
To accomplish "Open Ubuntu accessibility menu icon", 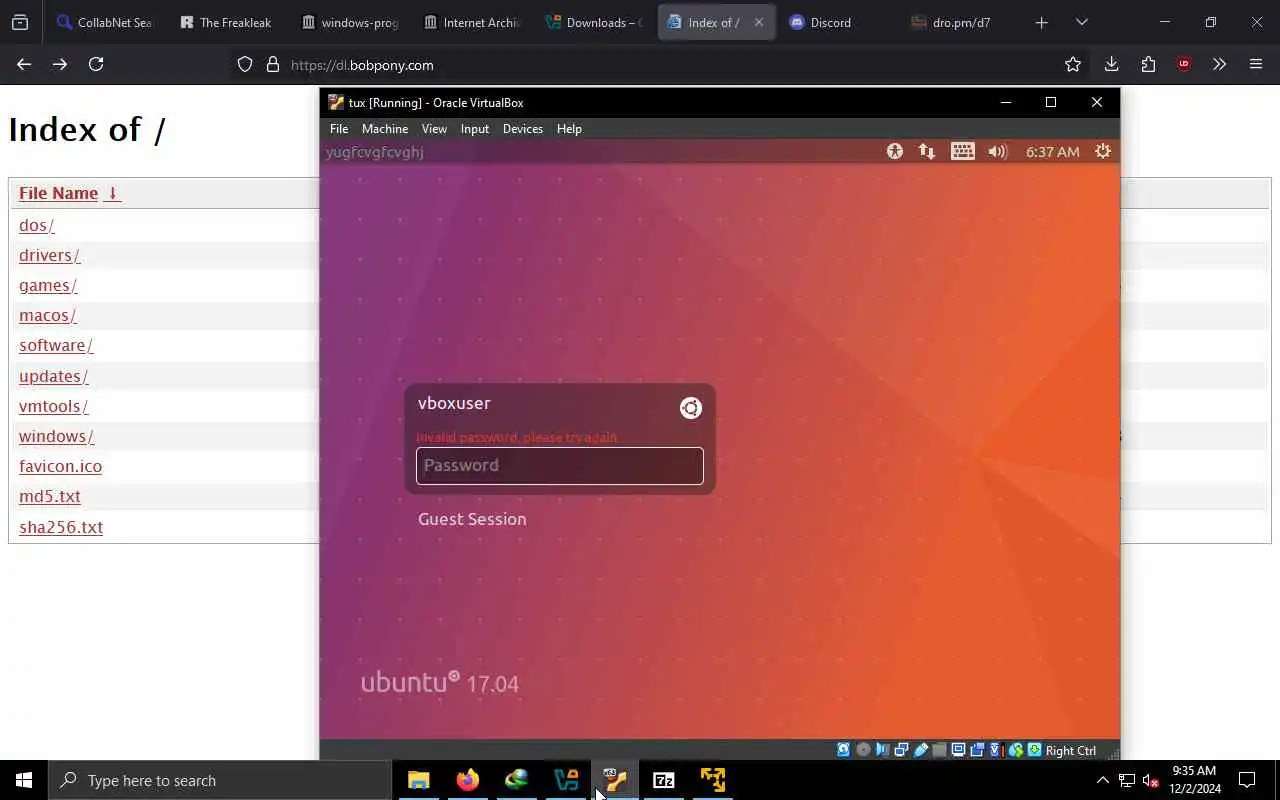I will 895,151.
